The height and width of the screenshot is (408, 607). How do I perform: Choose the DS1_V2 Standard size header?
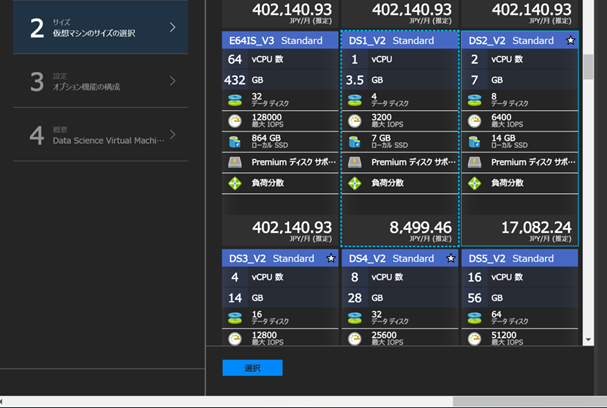400,40
